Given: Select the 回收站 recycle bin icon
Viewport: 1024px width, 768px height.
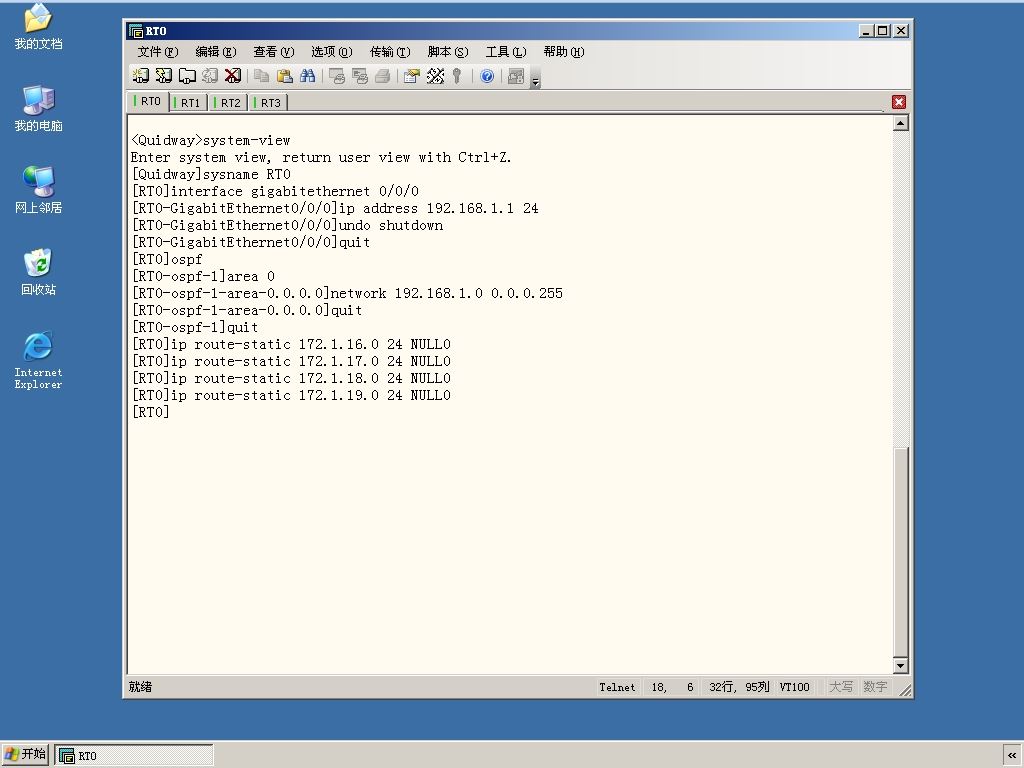Looking at the screenshot, I should pyautogui.click(x=39, y=272).
